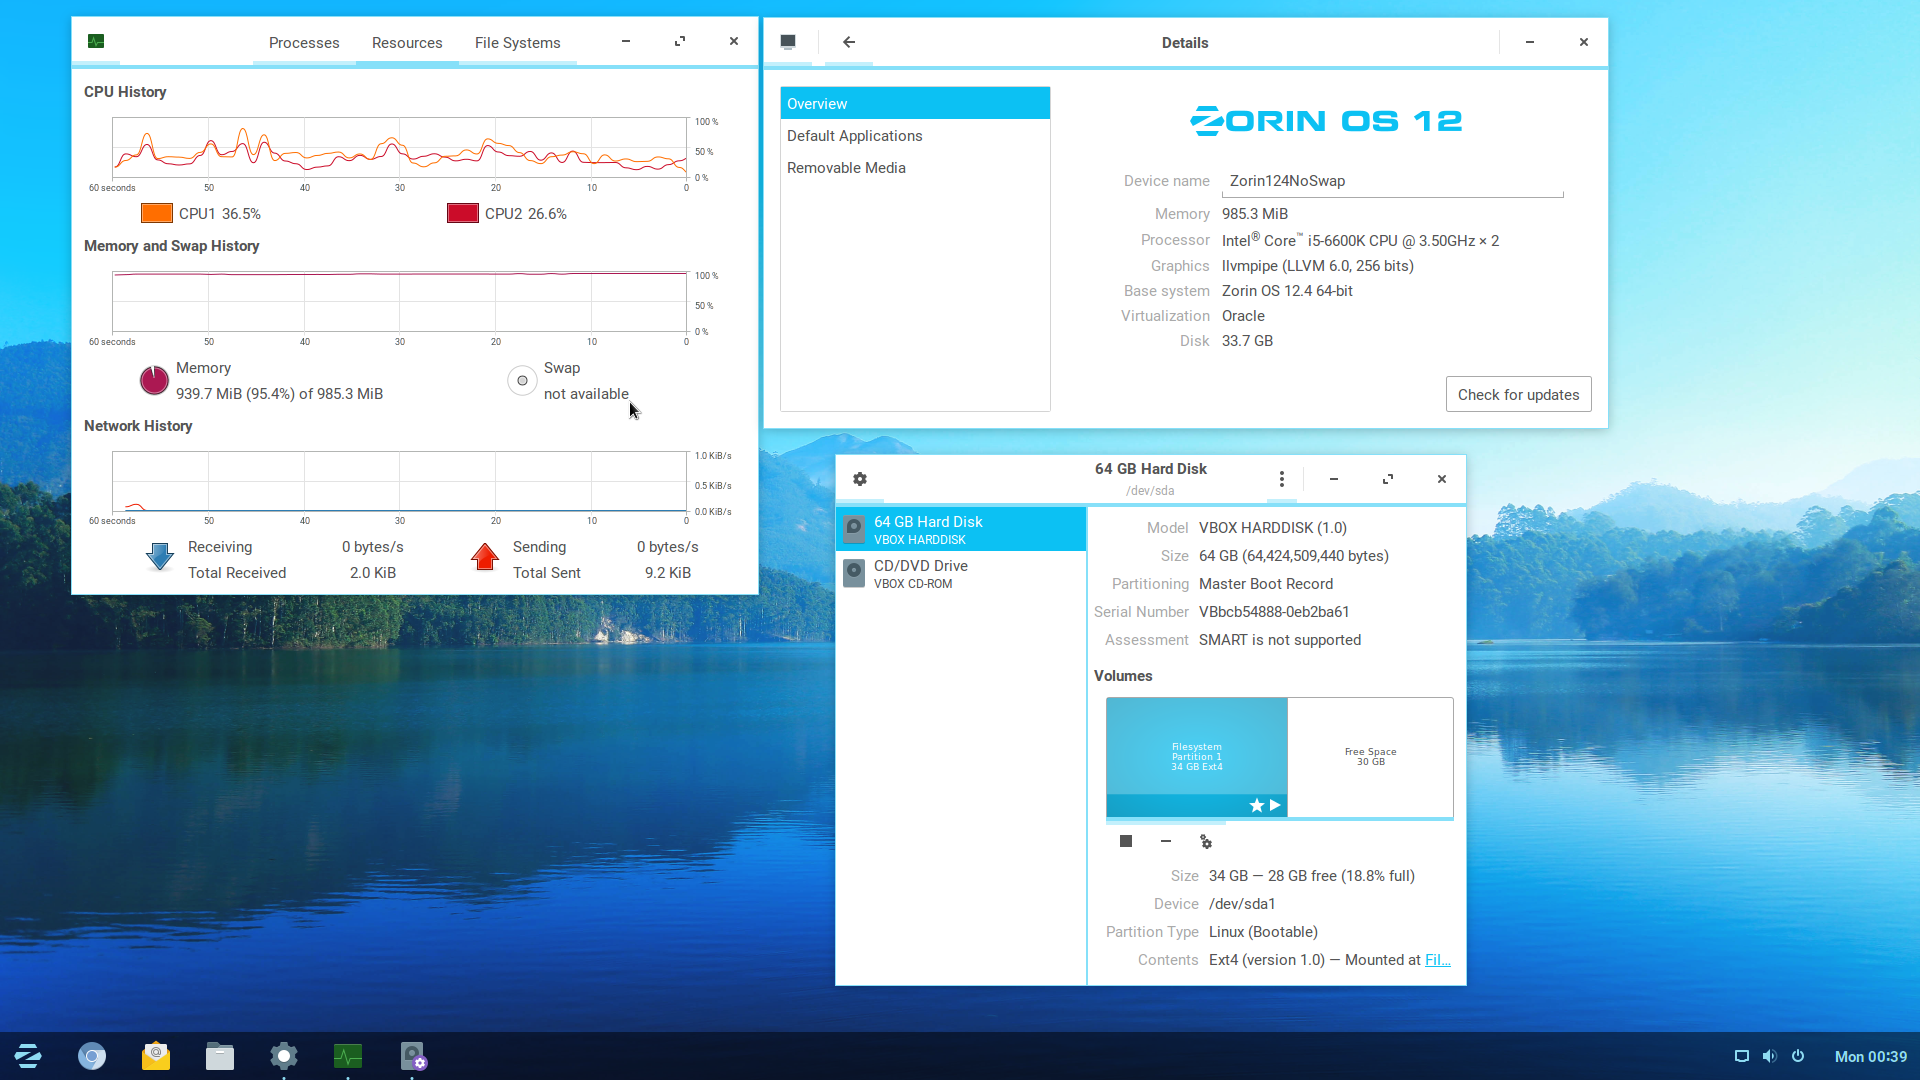Select Overview in Details sidebar
Image resolution: width=1920 pixels, height=1080 pixels.
(915, 103)
